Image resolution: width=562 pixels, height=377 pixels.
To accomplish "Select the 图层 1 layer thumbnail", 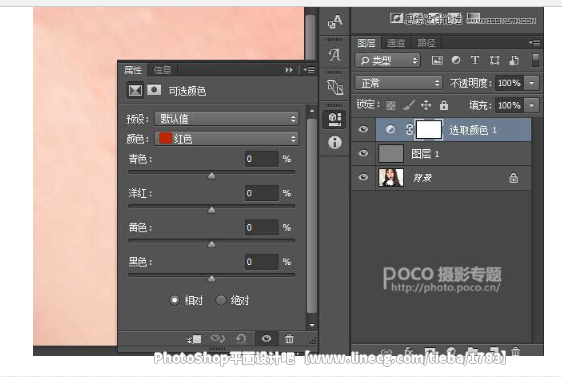I will (391, 153).
